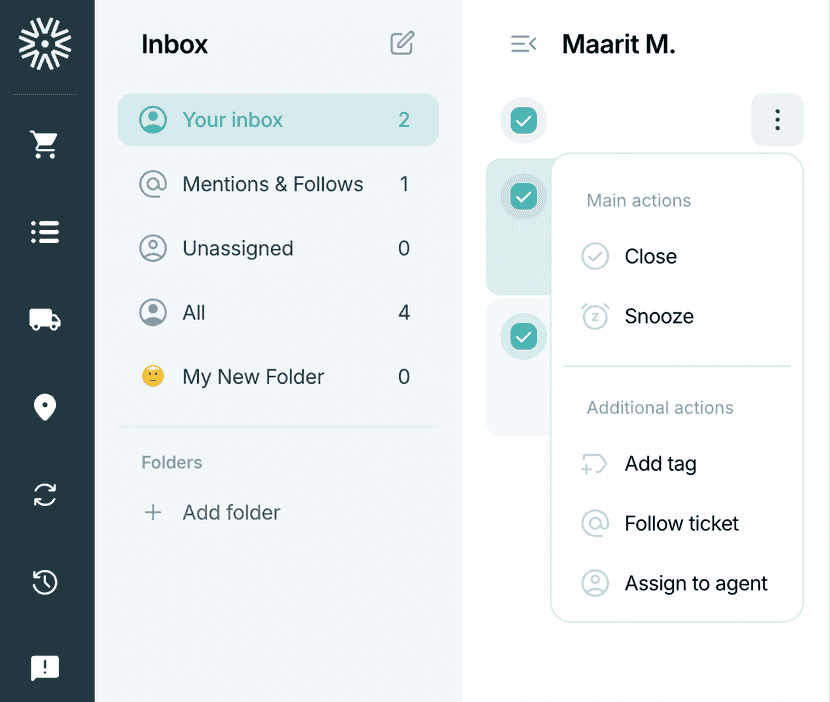Uncheck the first conversation checkbox
Screen dimensions: 830x702
pyautogui.click(x=524, y=197)
